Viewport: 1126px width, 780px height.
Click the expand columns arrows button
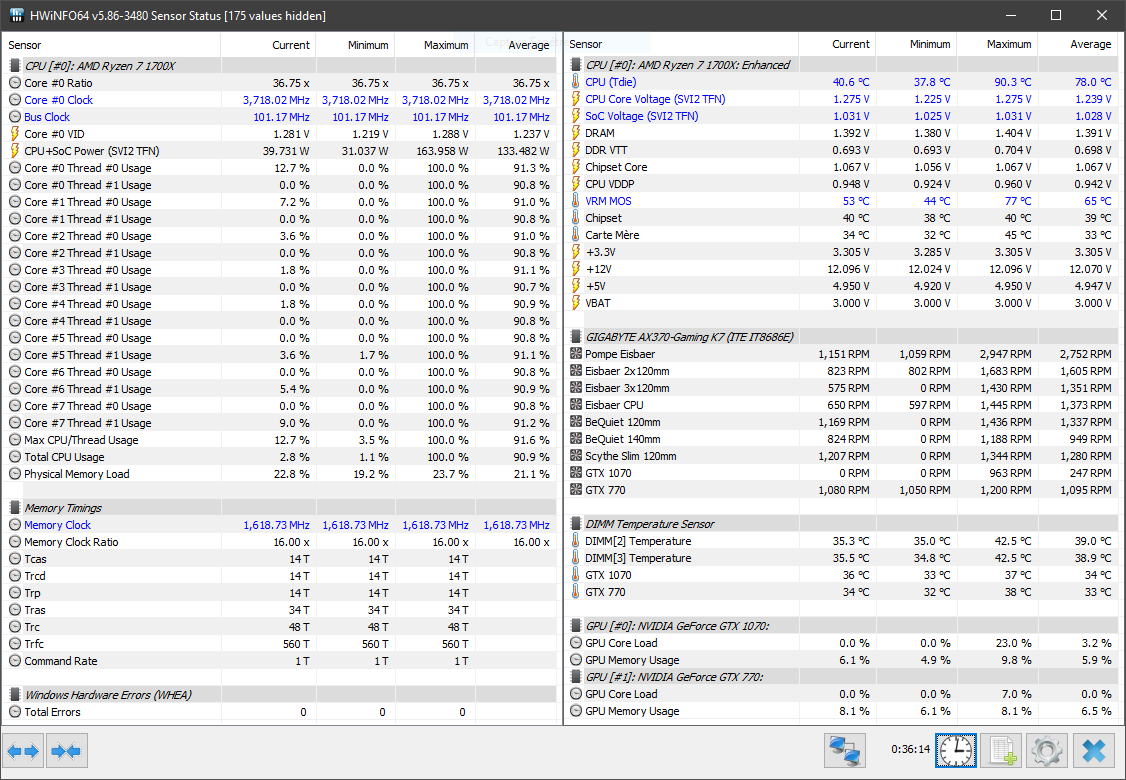(x=23, y=751)
